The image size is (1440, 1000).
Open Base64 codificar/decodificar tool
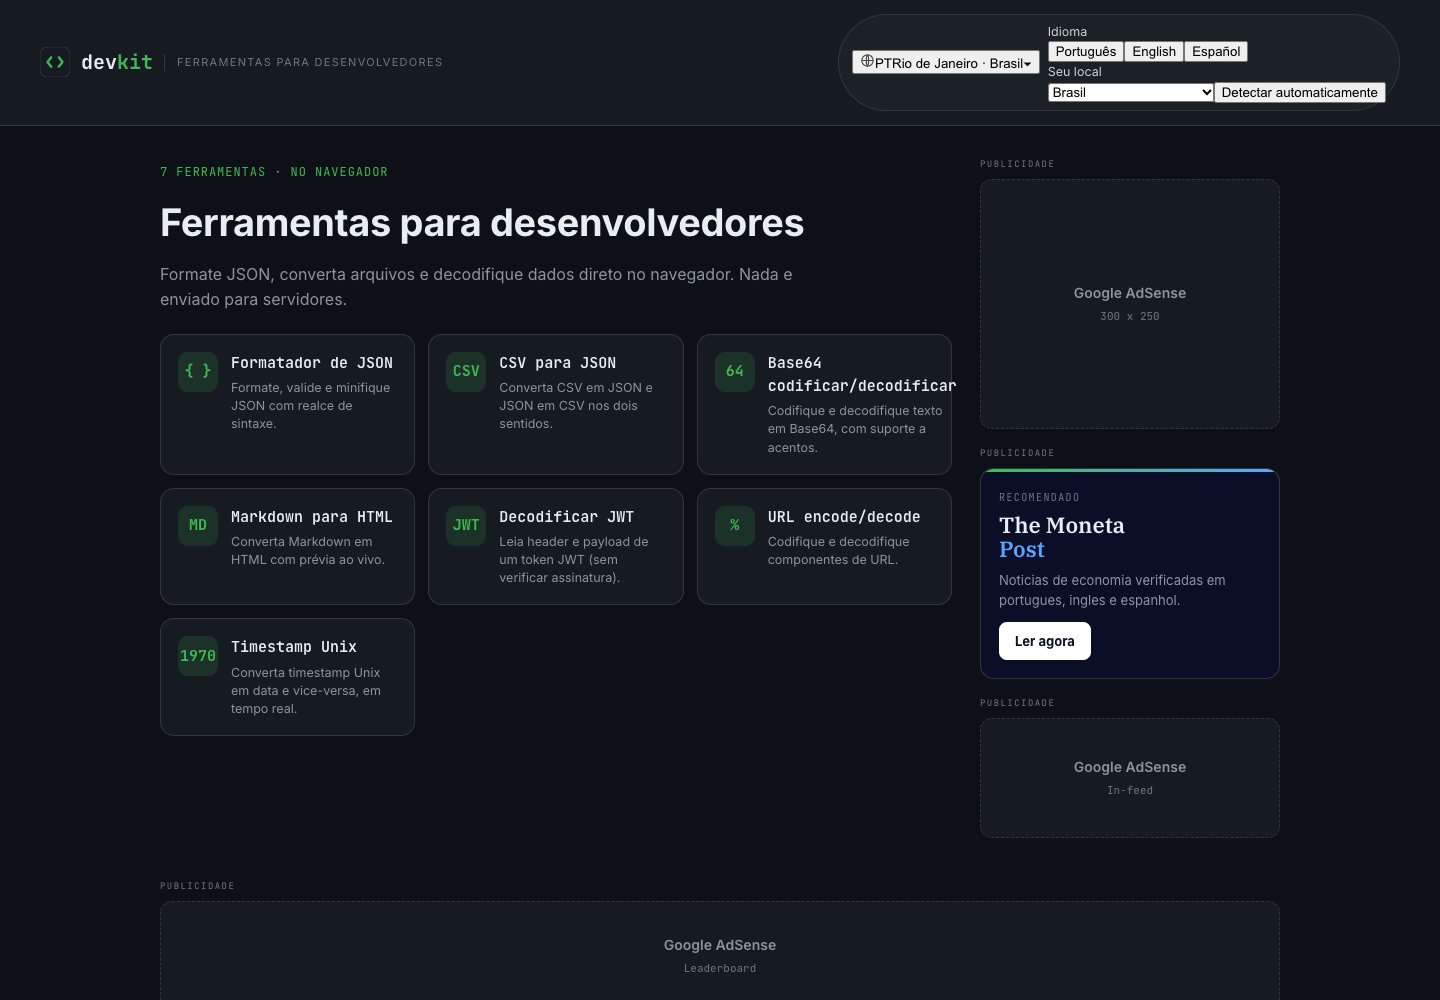pos(824,404)
